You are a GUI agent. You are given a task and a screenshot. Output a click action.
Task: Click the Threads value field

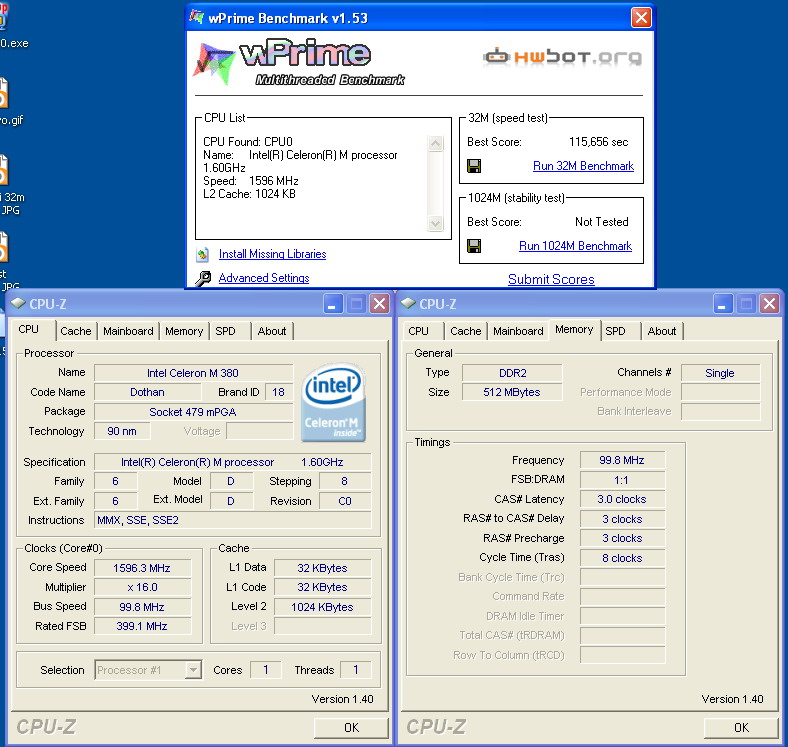pos(355,670)
